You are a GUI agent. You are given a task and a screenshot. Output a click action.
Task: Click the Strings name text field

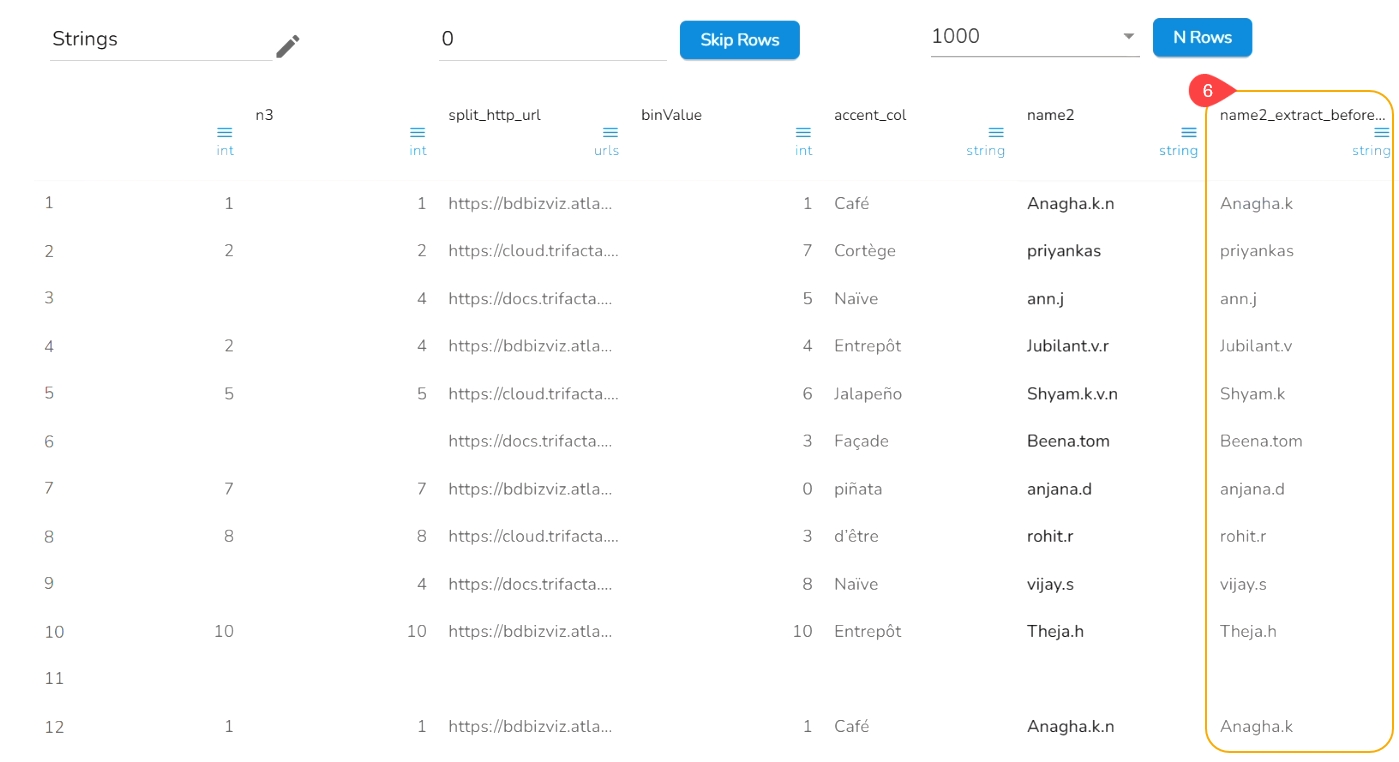point(160,40)
